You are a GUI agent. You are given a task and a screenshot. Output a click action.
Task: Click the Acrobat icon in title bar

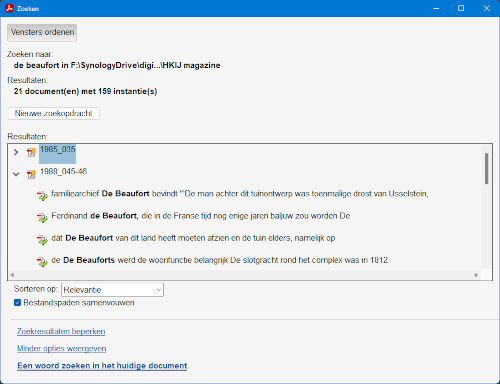(9, 8)
